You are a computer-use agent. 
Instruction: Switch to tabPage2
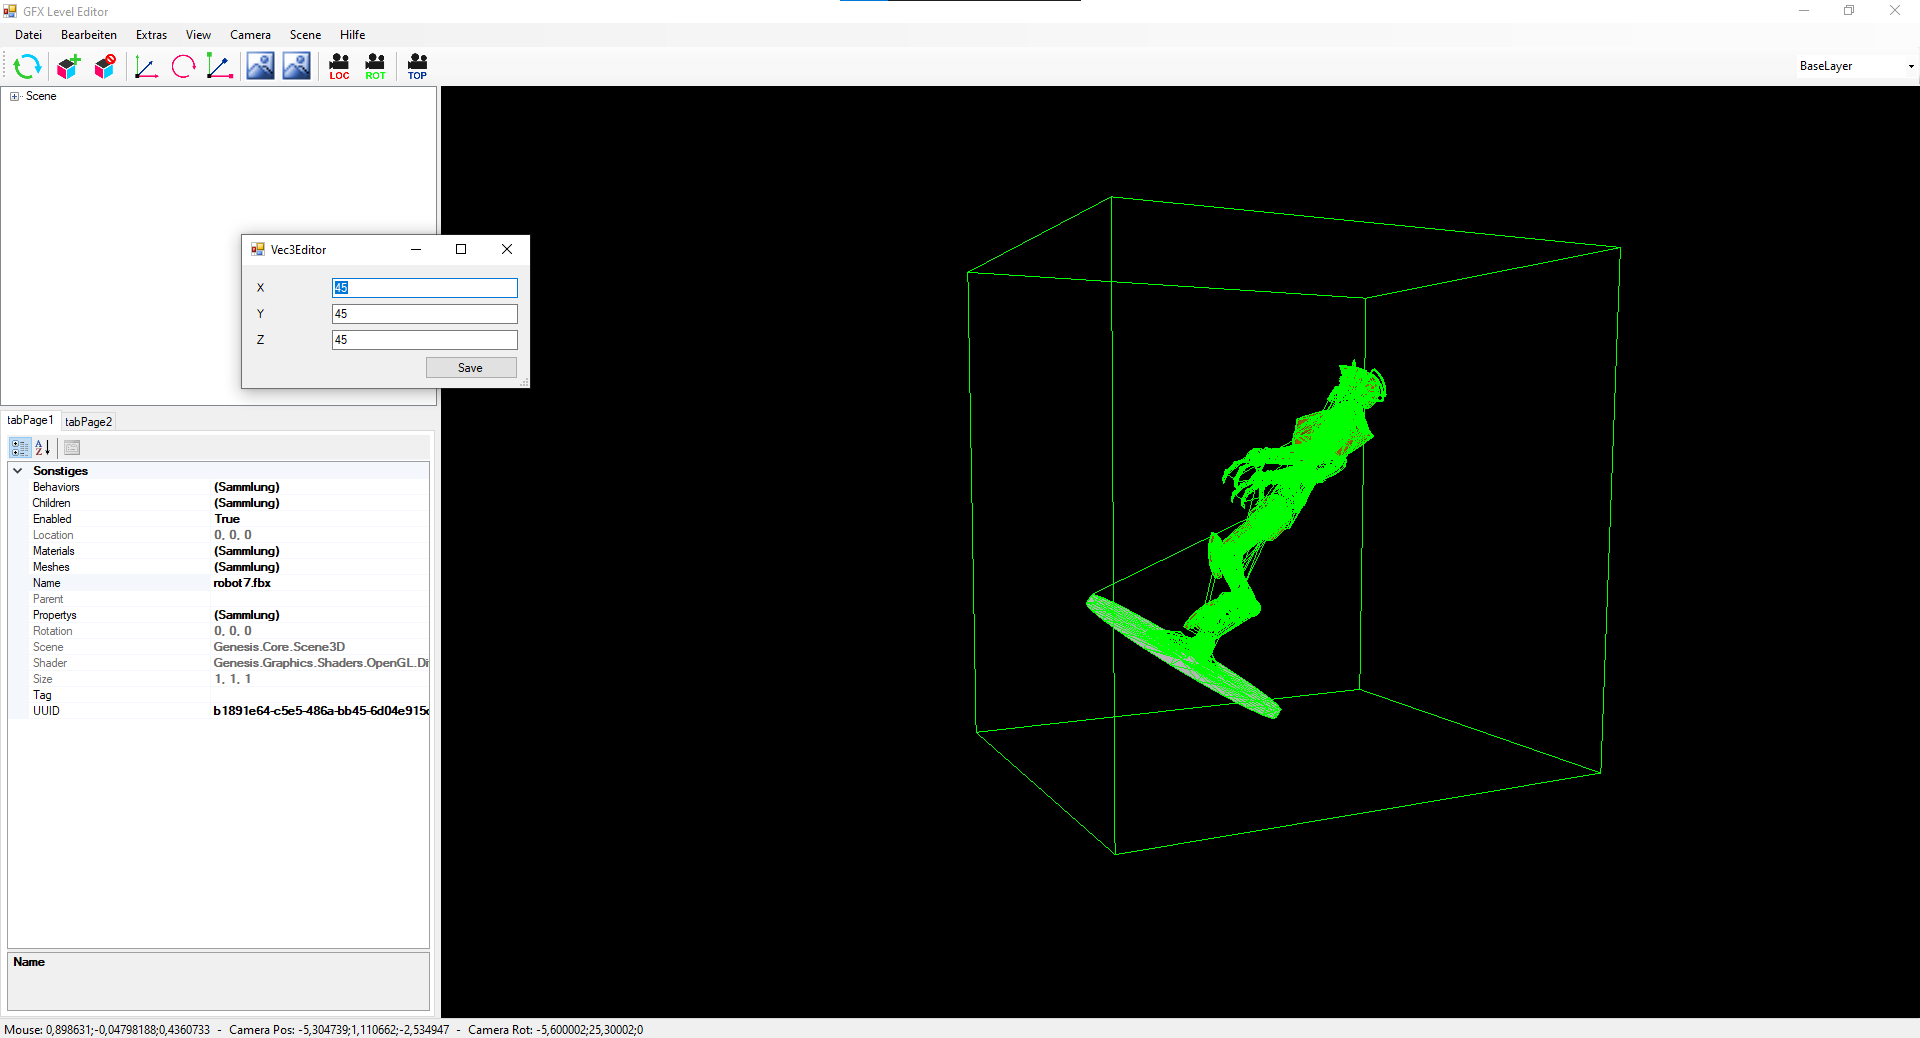(x=88, y=422)
